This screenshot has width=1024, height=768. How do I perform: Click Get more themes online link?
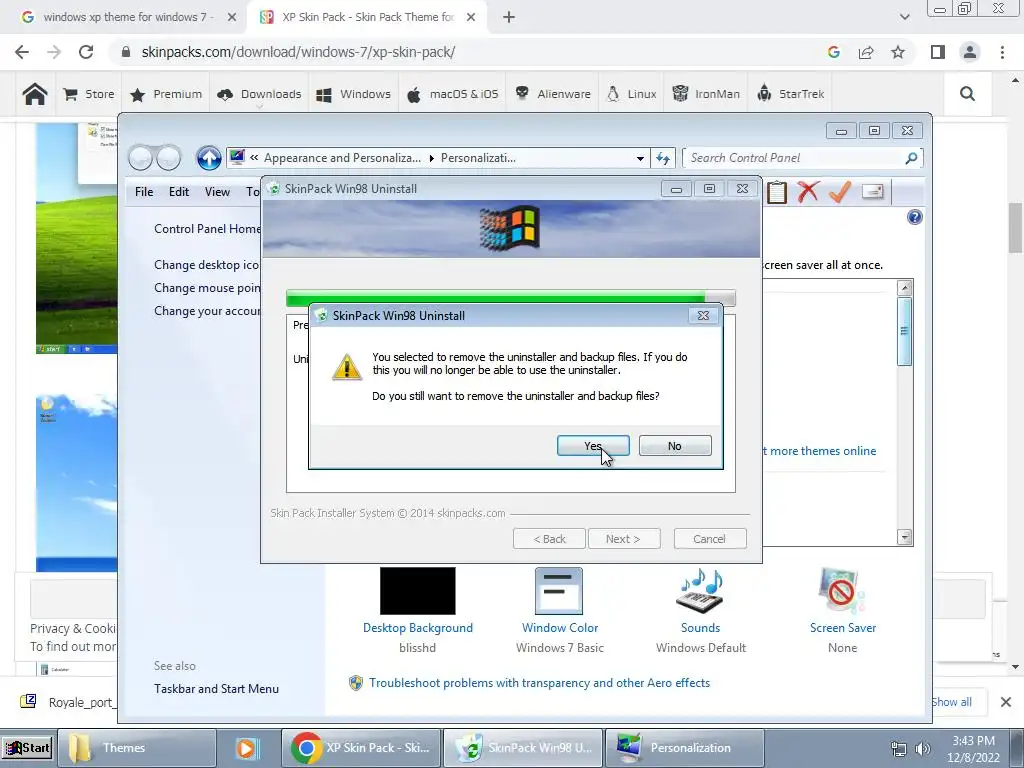click(x=820, y=451)
